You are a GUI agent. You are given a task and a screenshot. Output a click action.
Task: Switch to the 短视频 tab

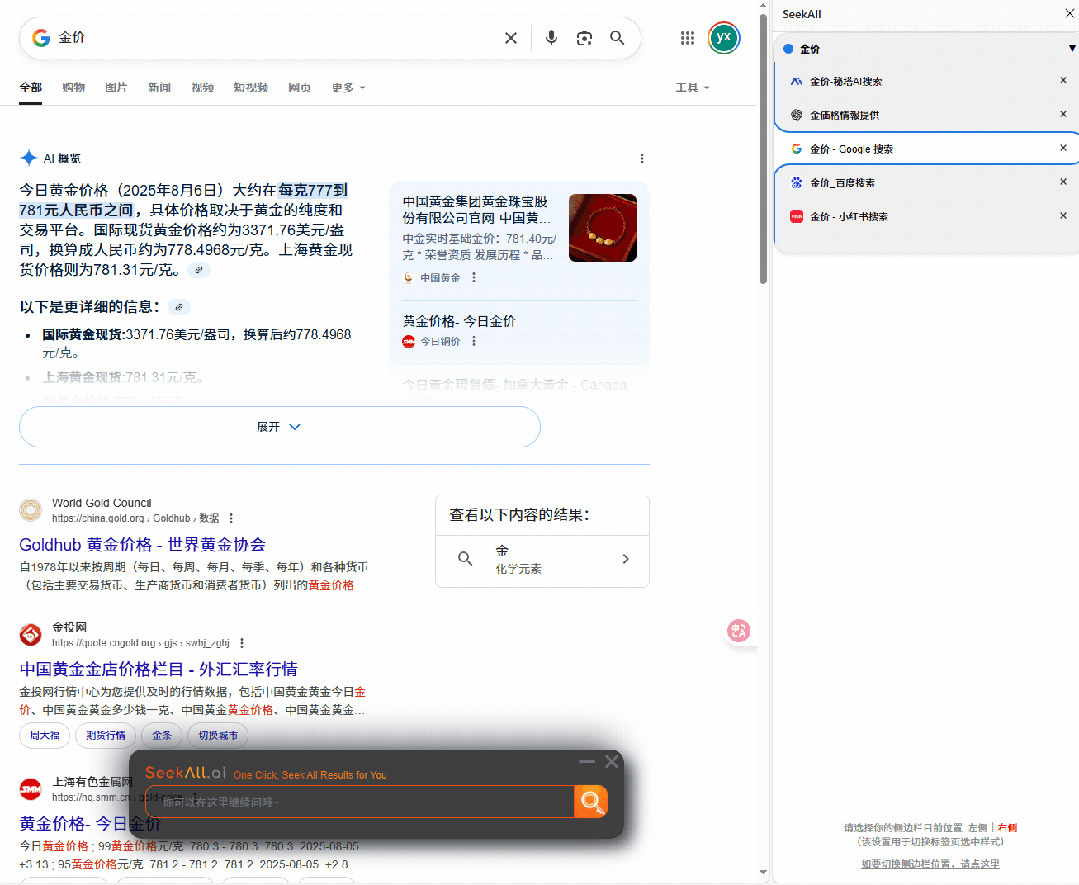tap(250, 87)
